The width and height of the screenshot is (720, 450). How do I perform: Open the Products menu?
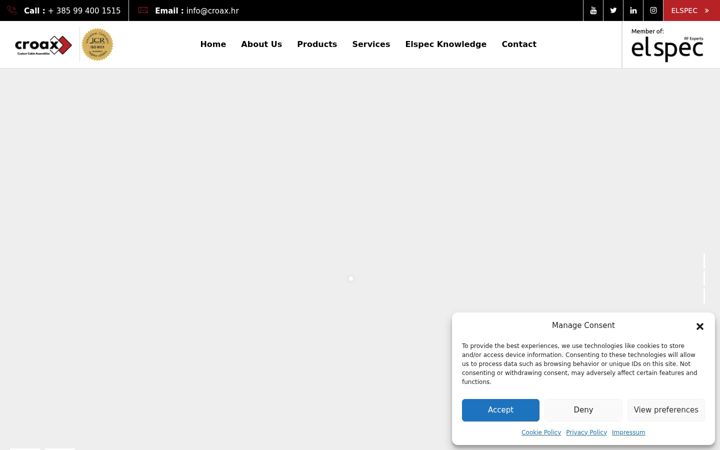(x=317, y=45)
